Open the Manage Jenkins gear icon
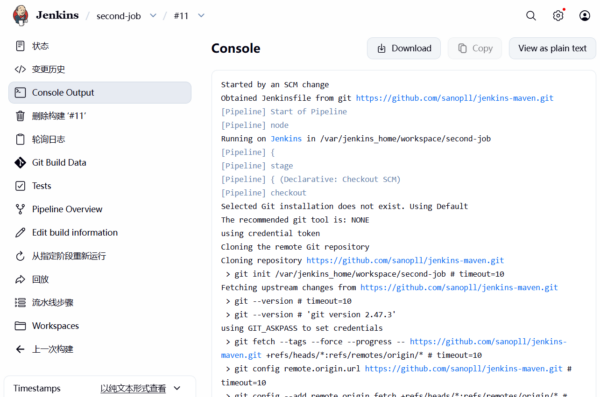 (558, 16)
